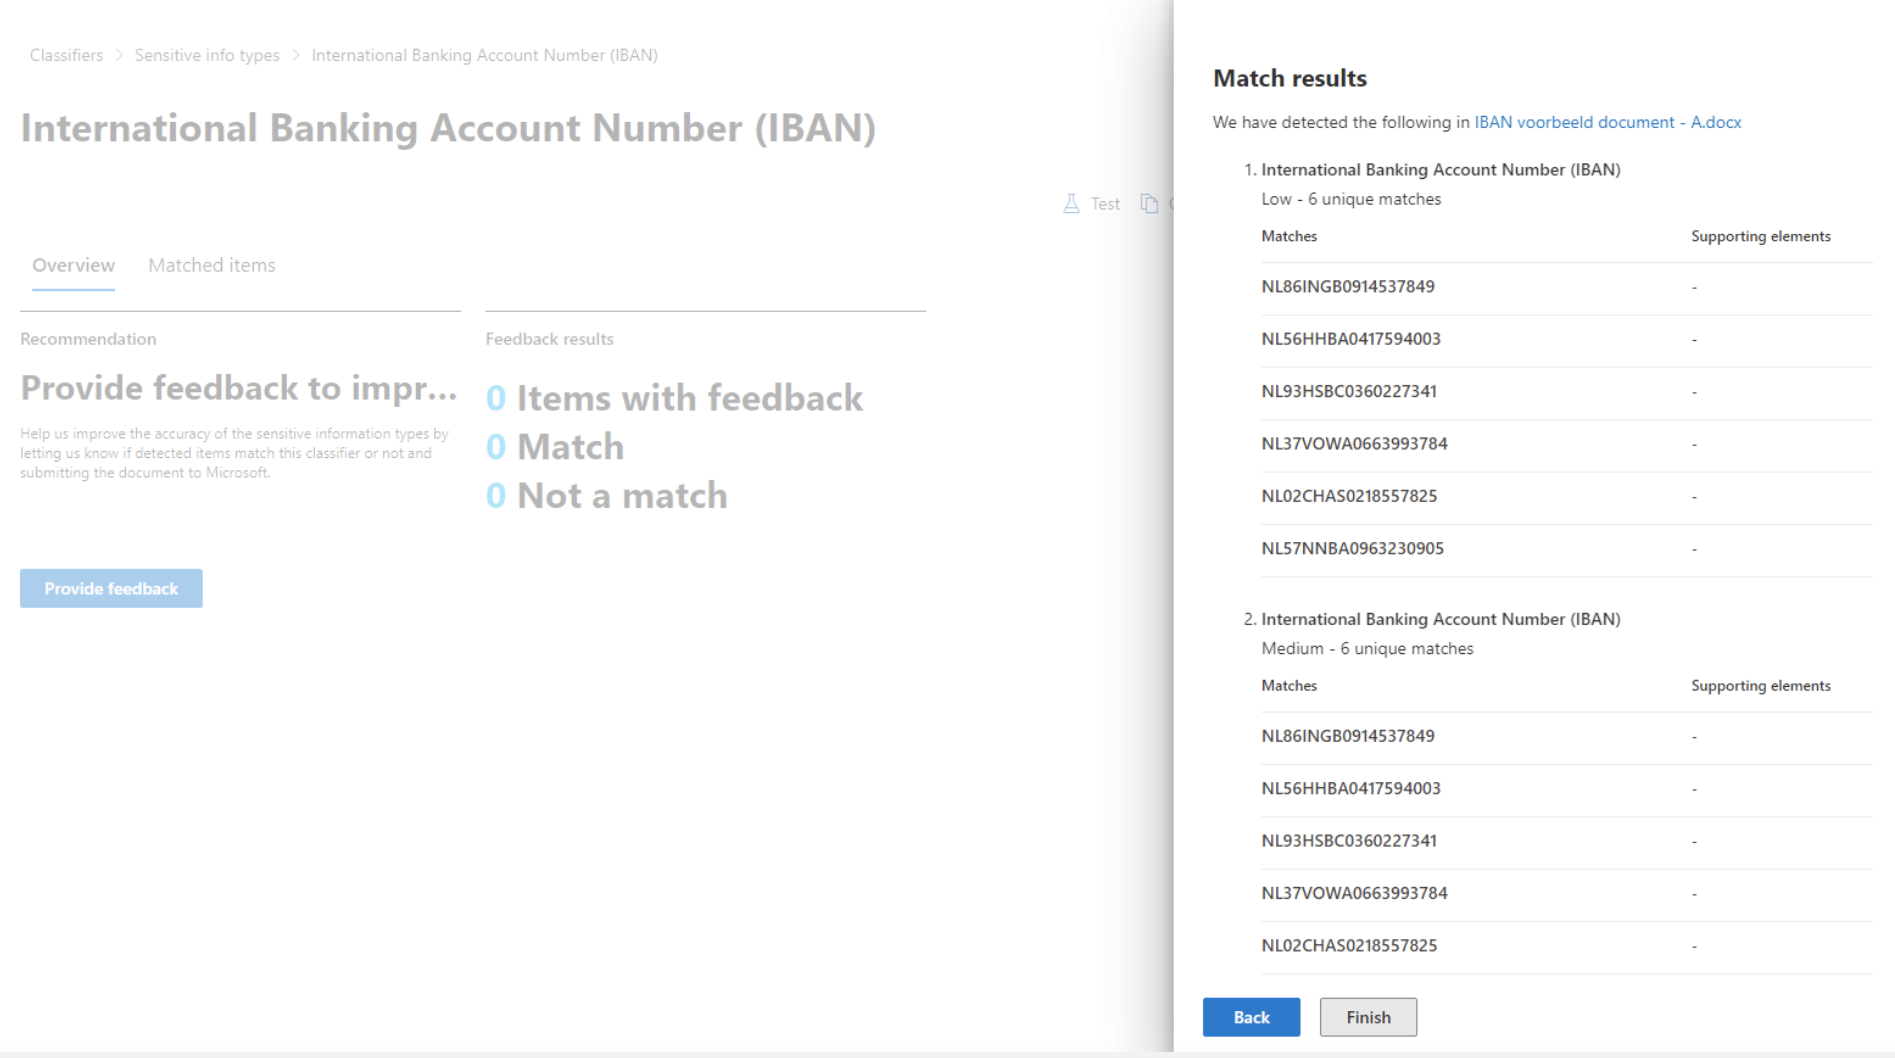Select NL37VOWA0663993784 in Low matches
The height and width of the screenshot is (1058, 1895).
1354,444
